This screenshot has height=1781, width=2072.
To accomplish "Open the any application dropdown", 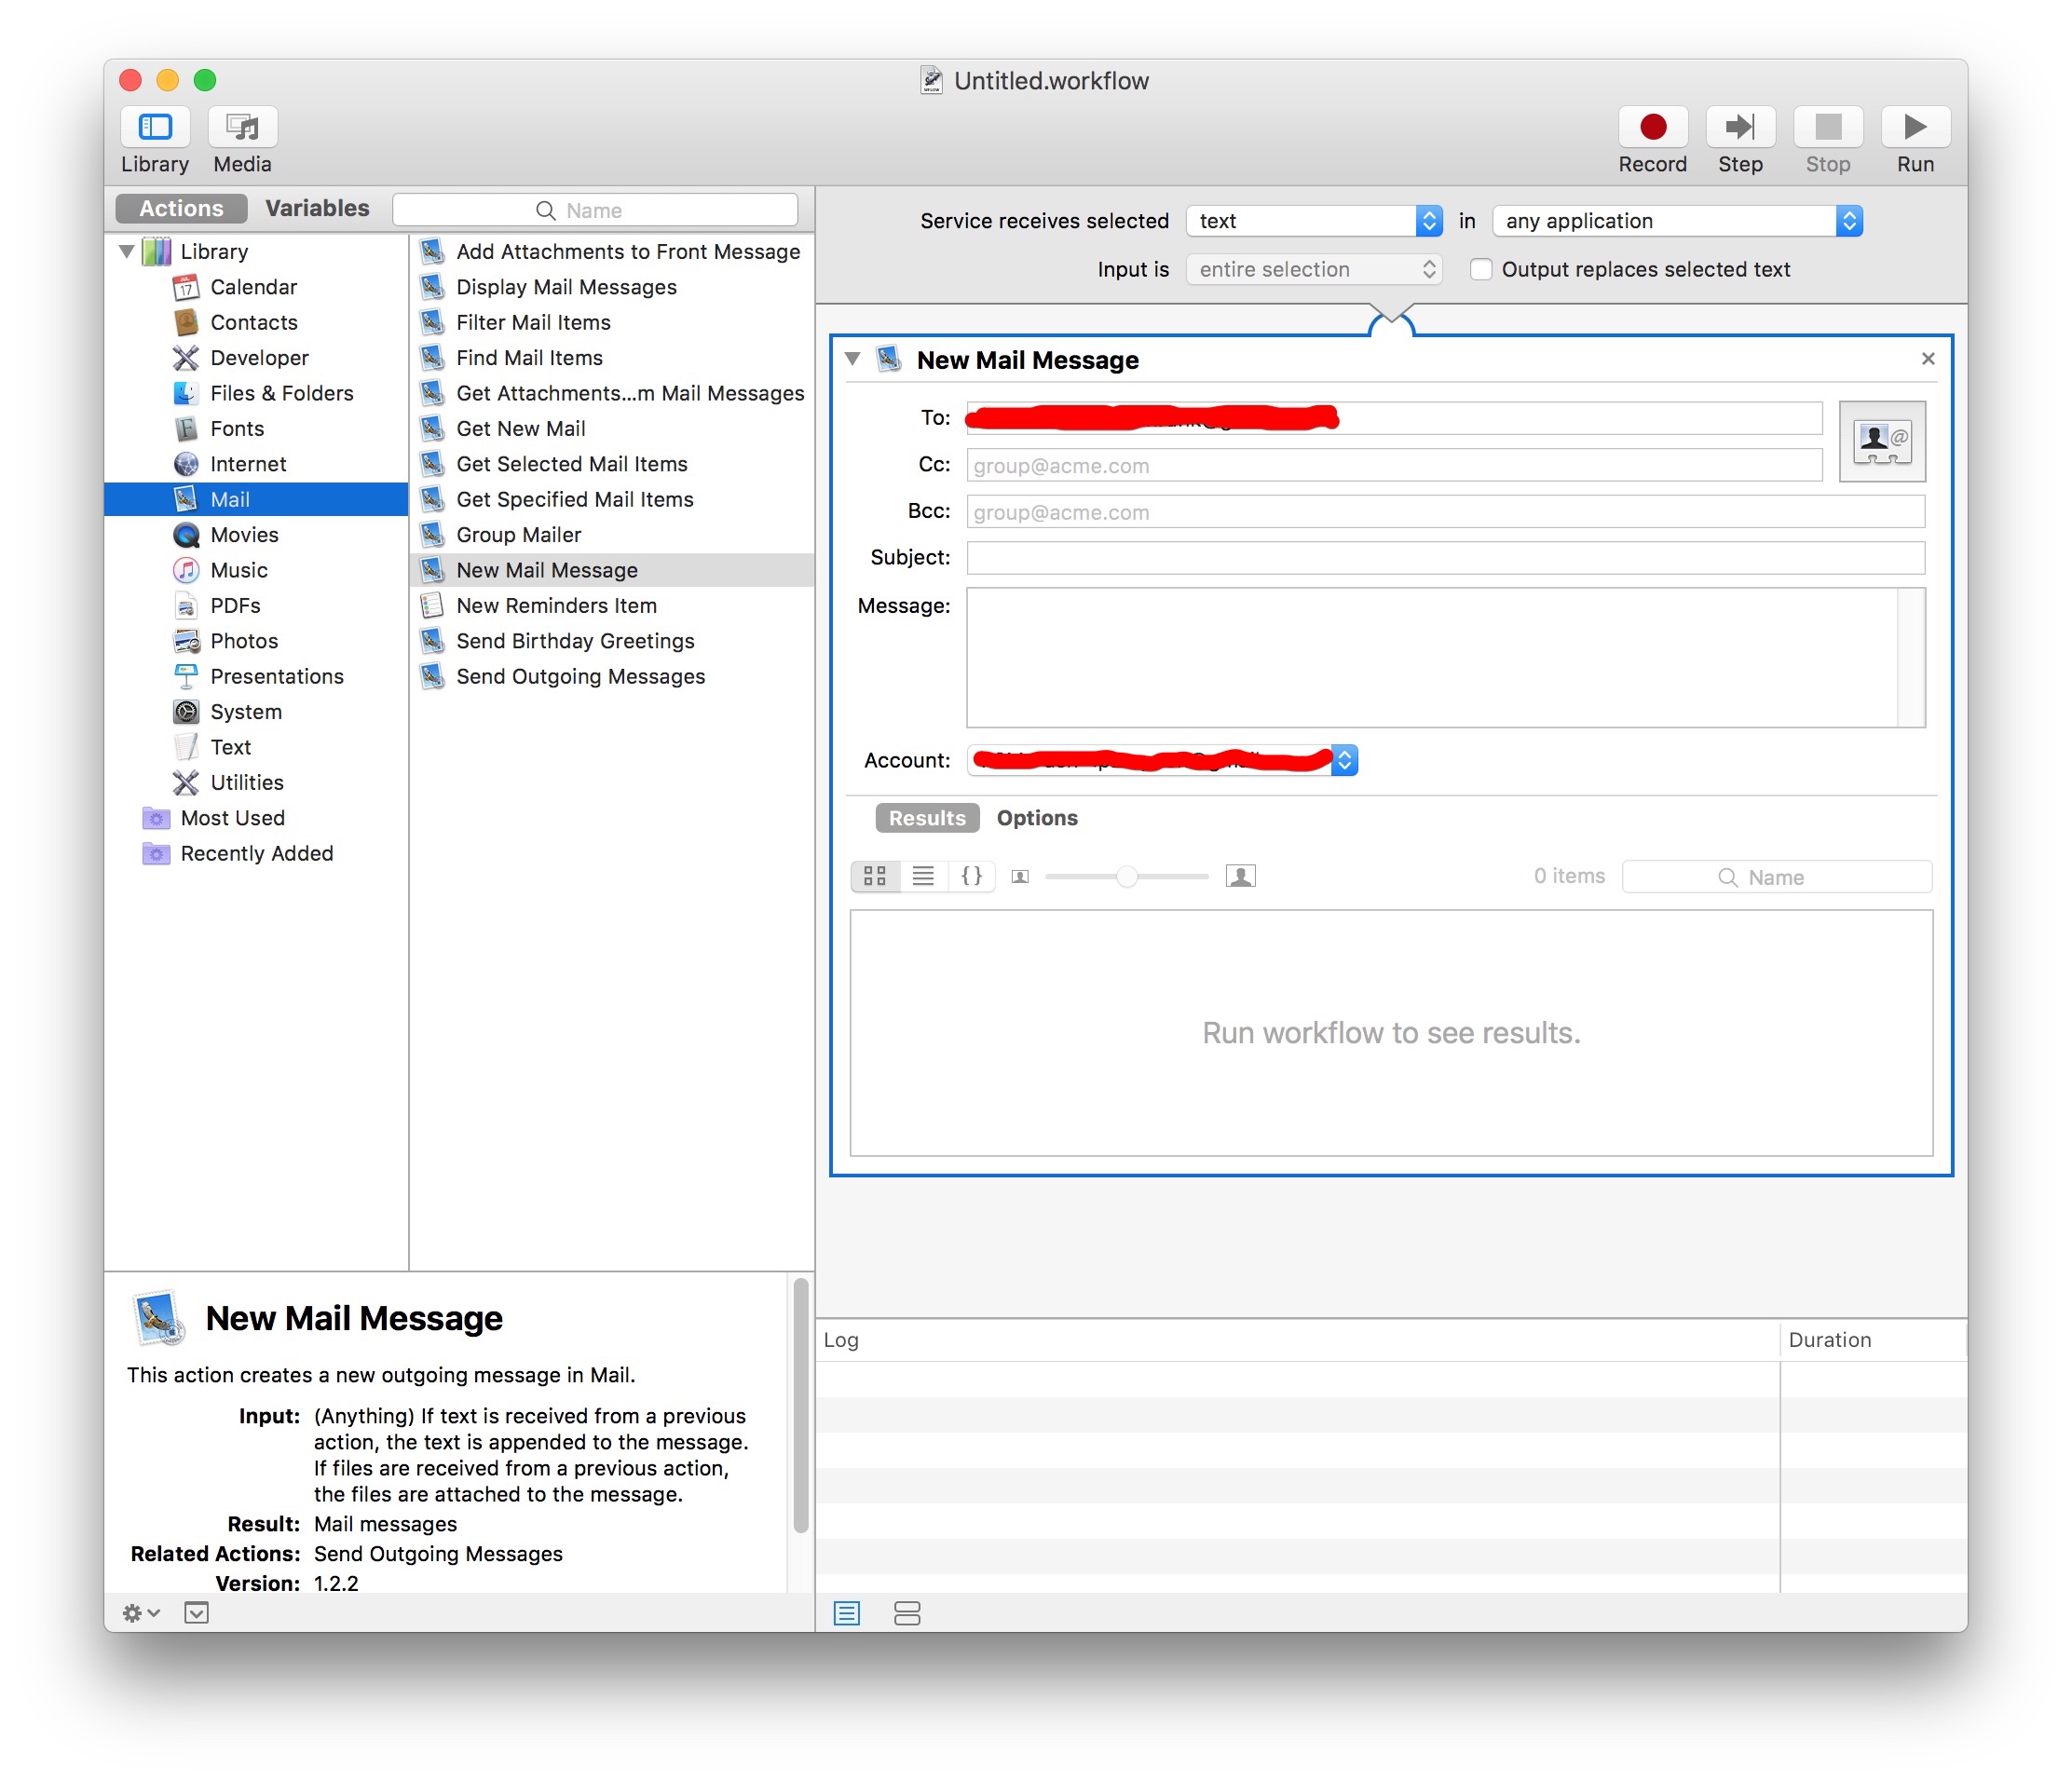I will point(1676,221).
